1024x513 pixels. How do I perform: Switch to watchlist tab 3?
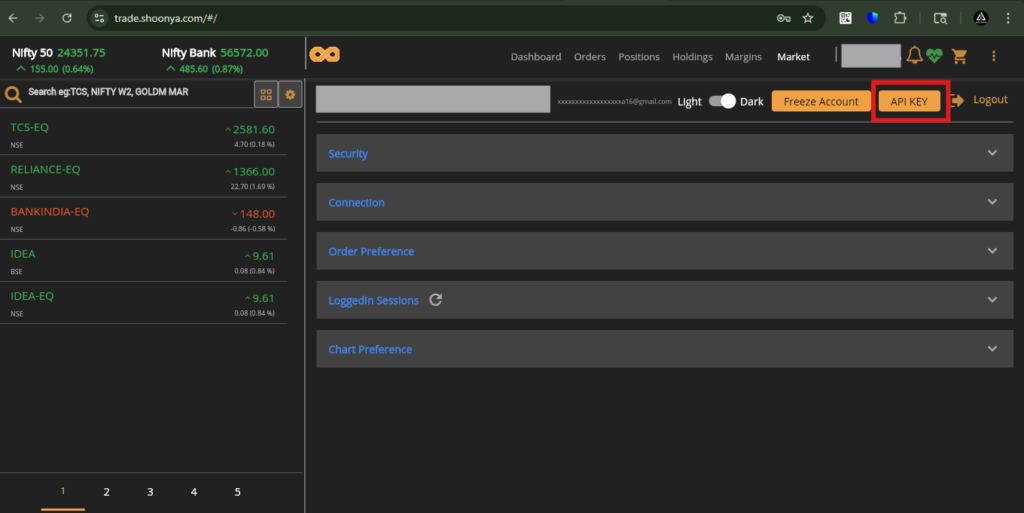pyautogui.click(x=150, y=492)
